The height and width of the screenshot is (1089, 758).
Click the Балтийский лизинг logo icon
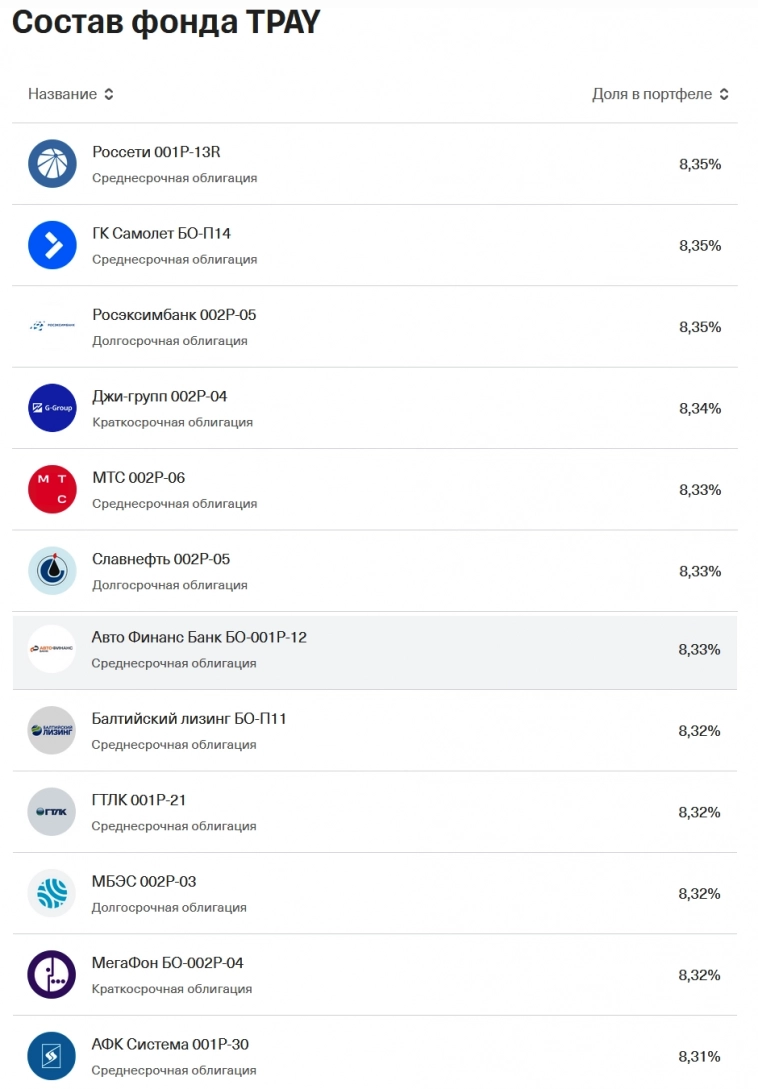[x=51, y=731]
